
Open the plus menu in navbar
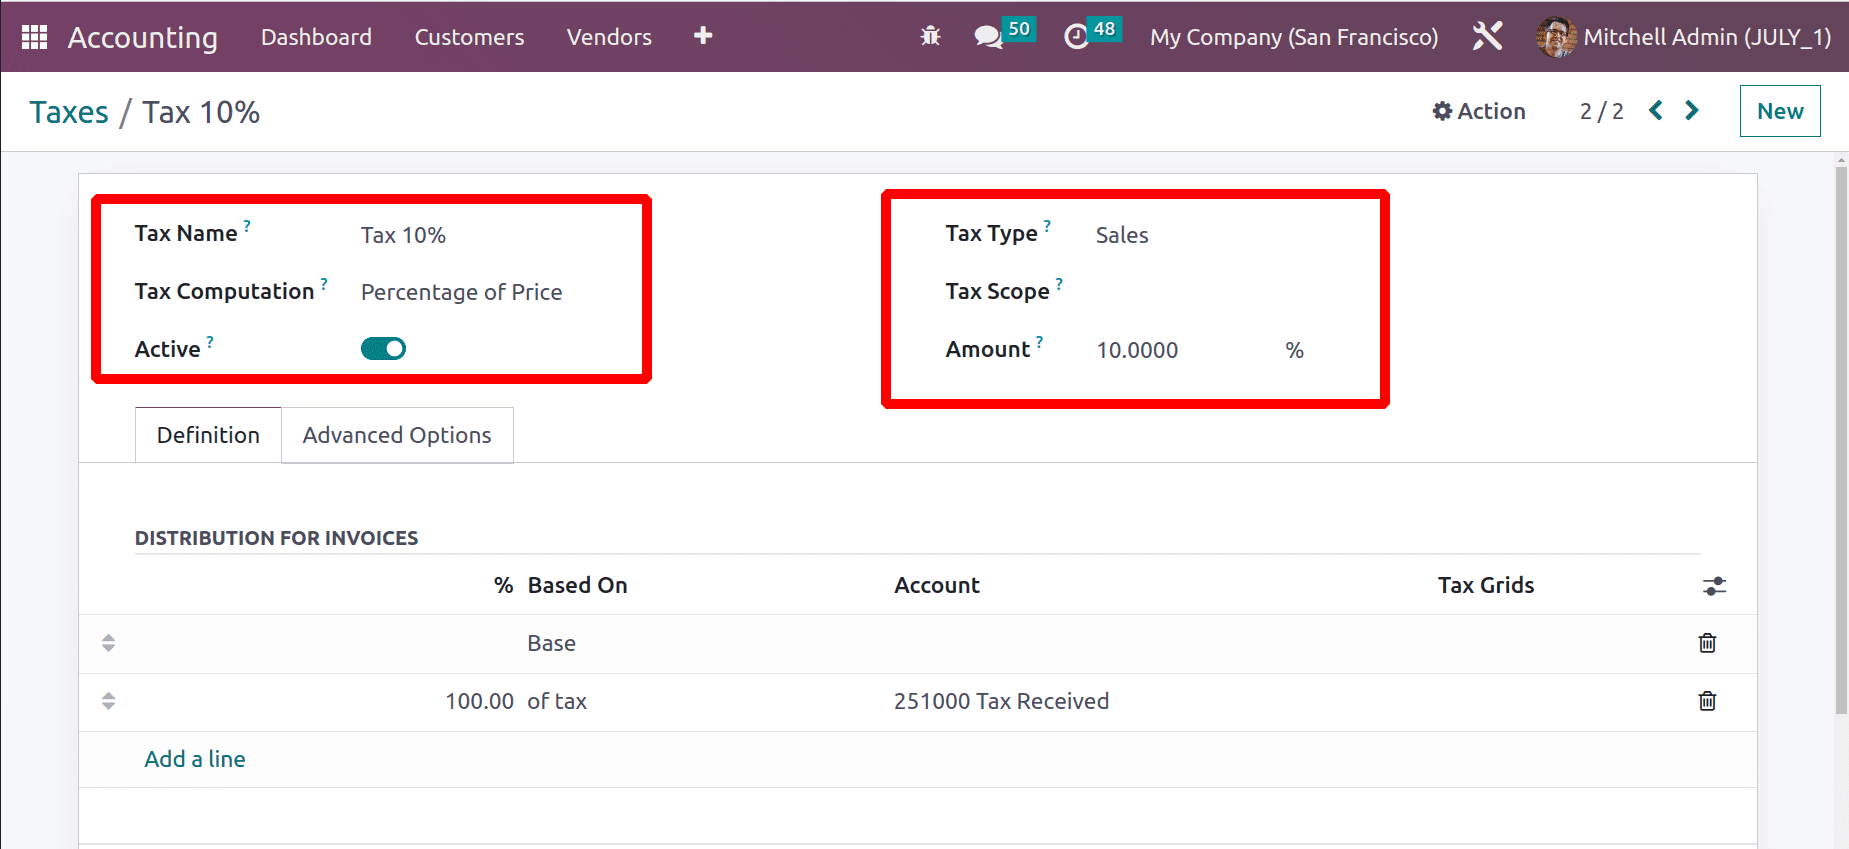[x=703, y=36]
